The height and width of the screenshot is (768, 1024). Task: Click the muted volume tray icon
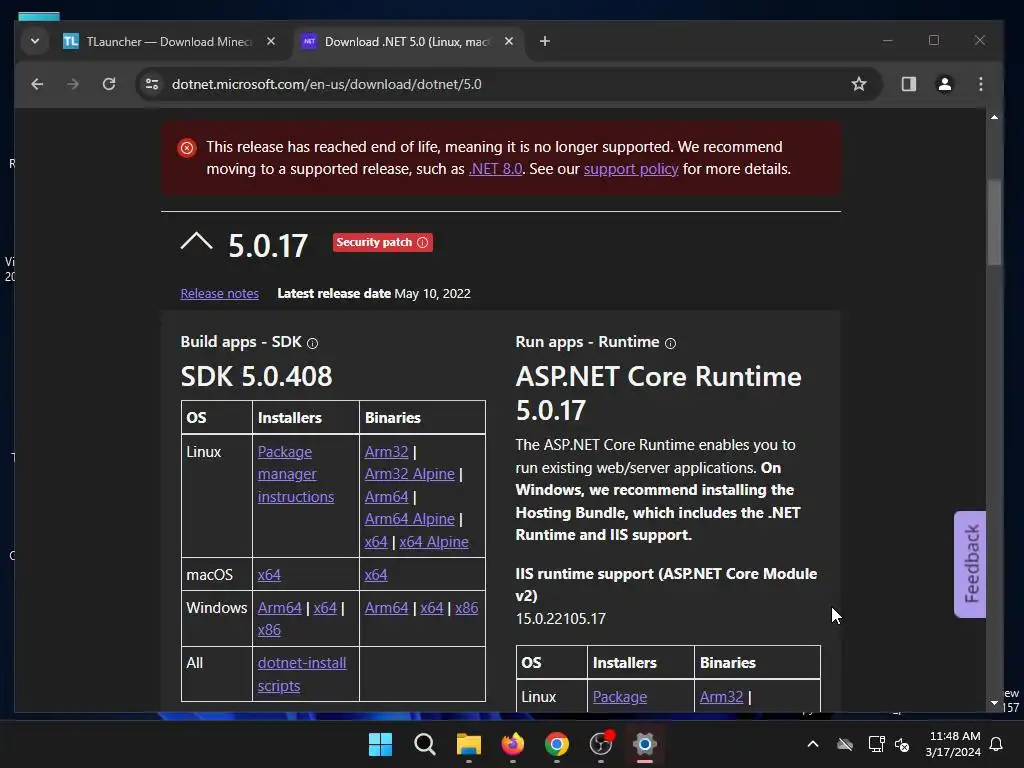click(903, 744)
